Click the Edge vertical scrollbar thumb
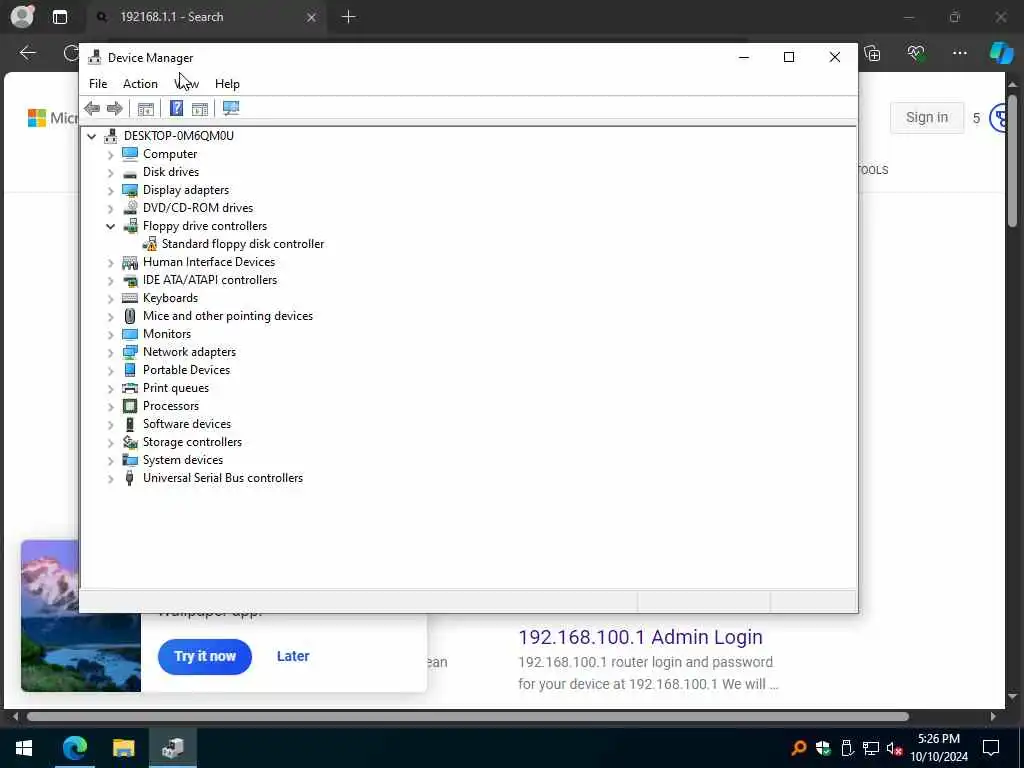The image size is (1024, 768). [1012, 161]
